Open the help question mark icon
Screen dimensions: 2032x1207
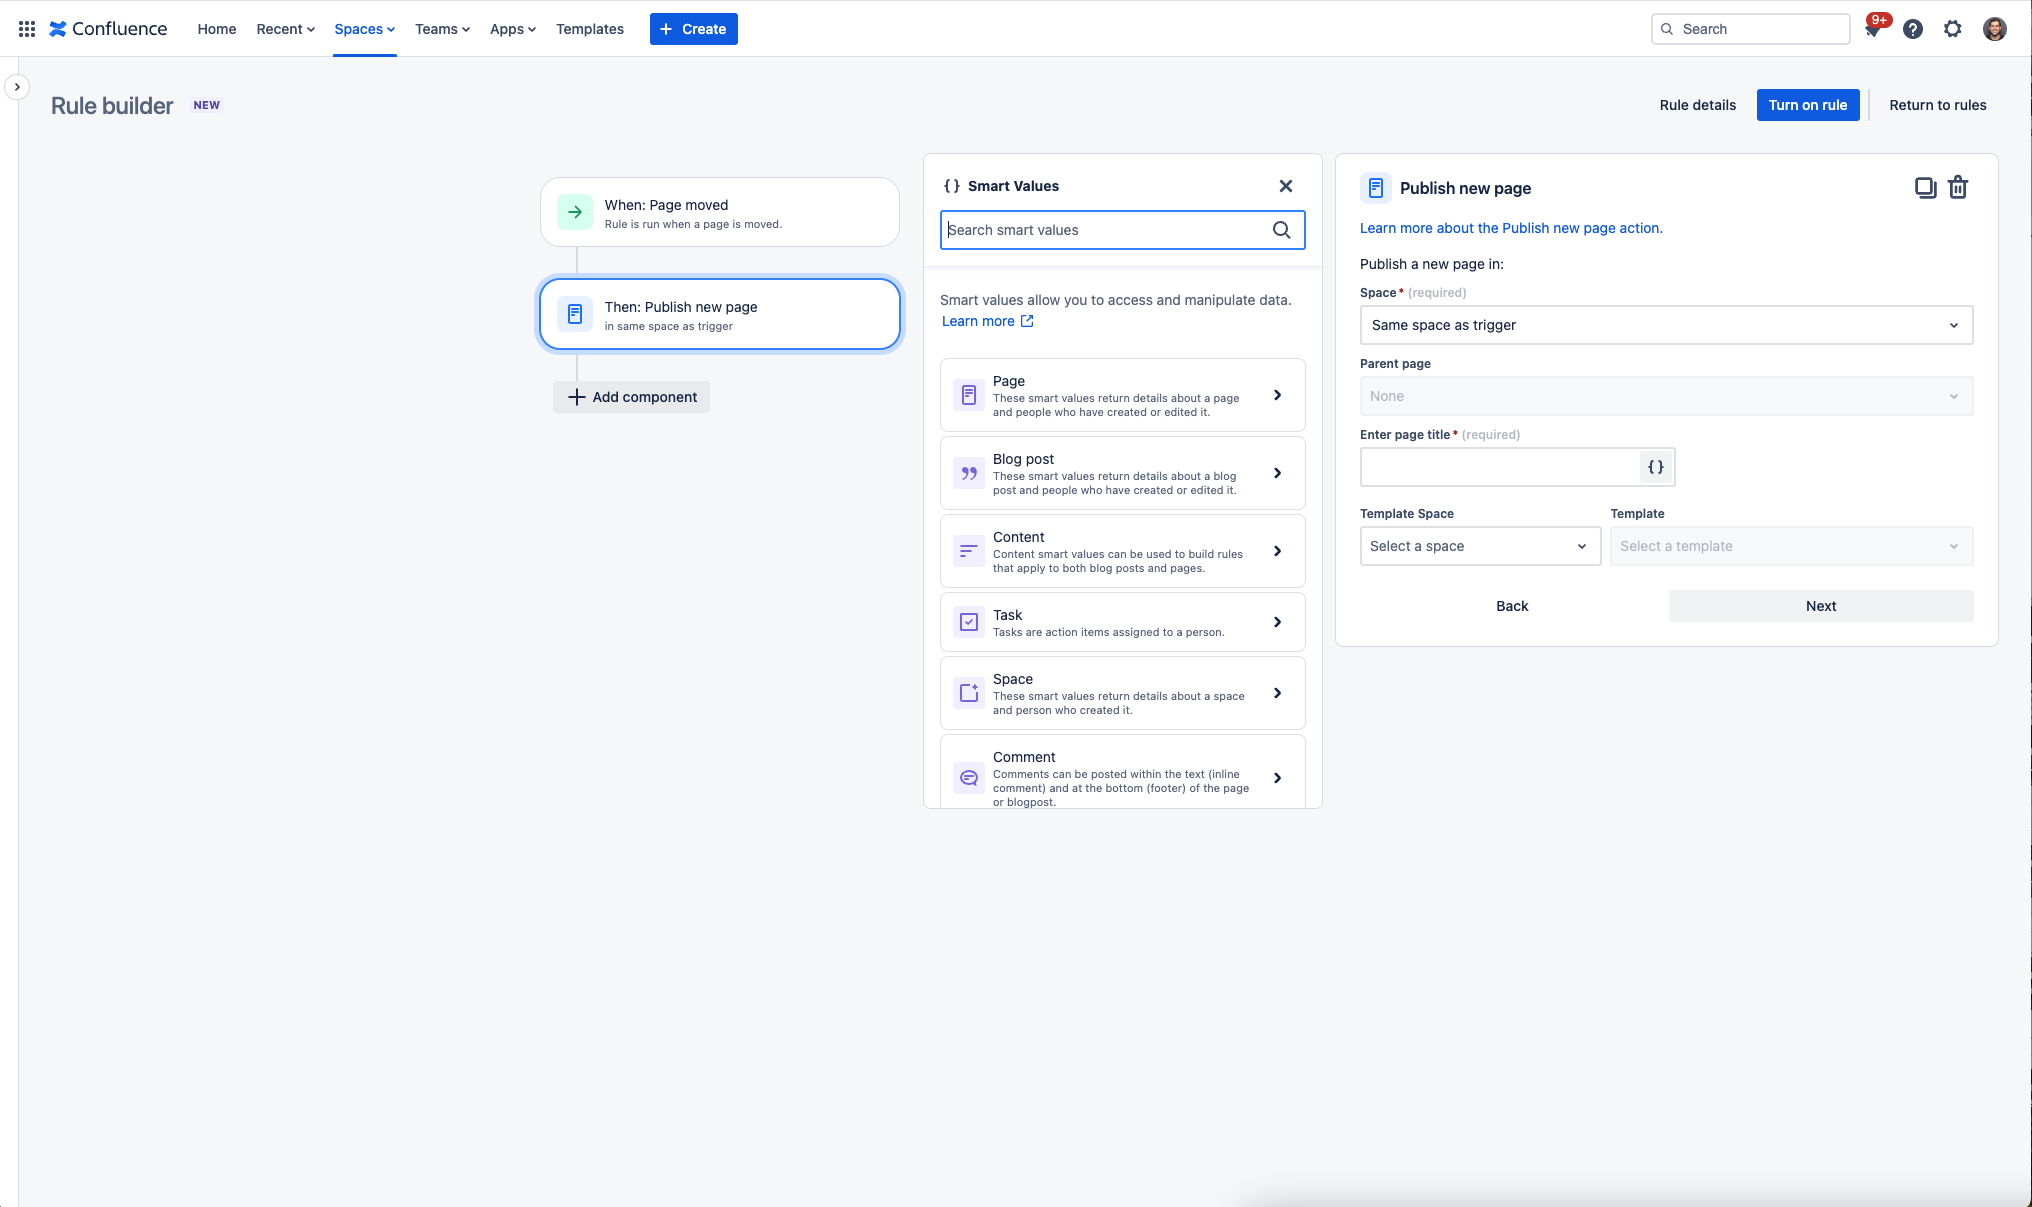pos(1913,29)
